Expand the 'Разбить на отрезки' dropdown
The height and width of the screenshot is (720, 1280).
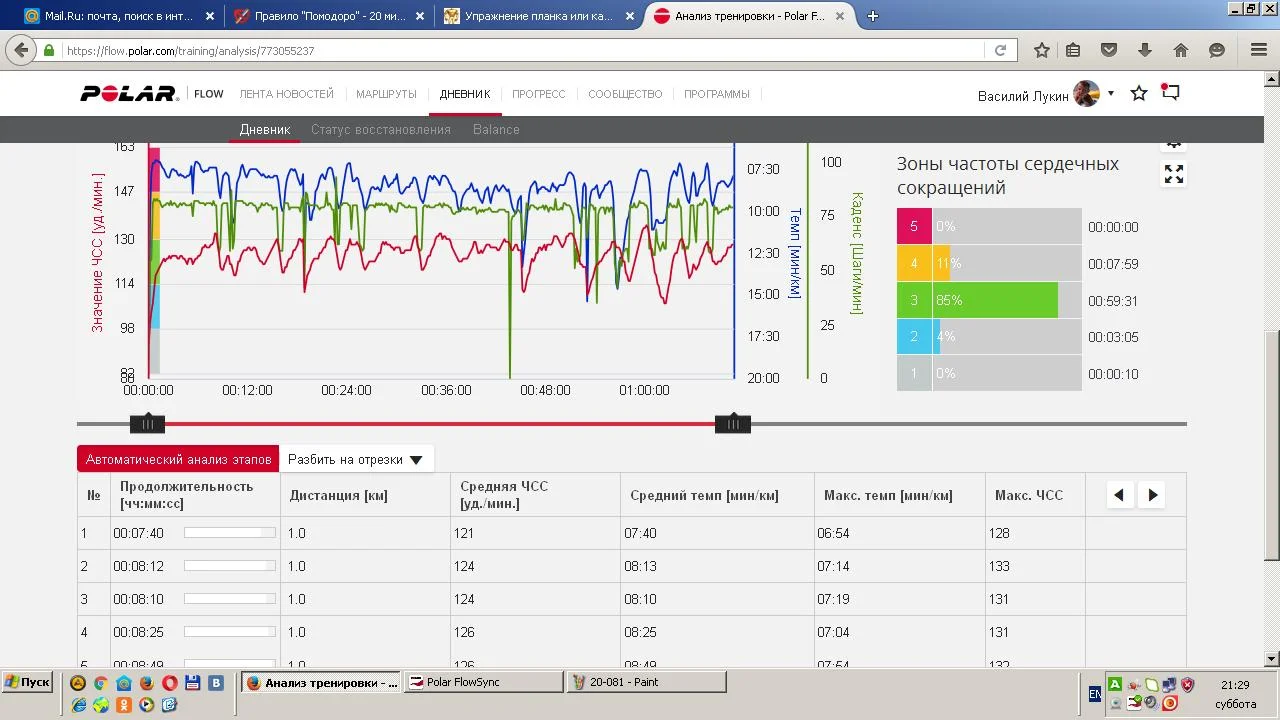[x=355, y=460]
